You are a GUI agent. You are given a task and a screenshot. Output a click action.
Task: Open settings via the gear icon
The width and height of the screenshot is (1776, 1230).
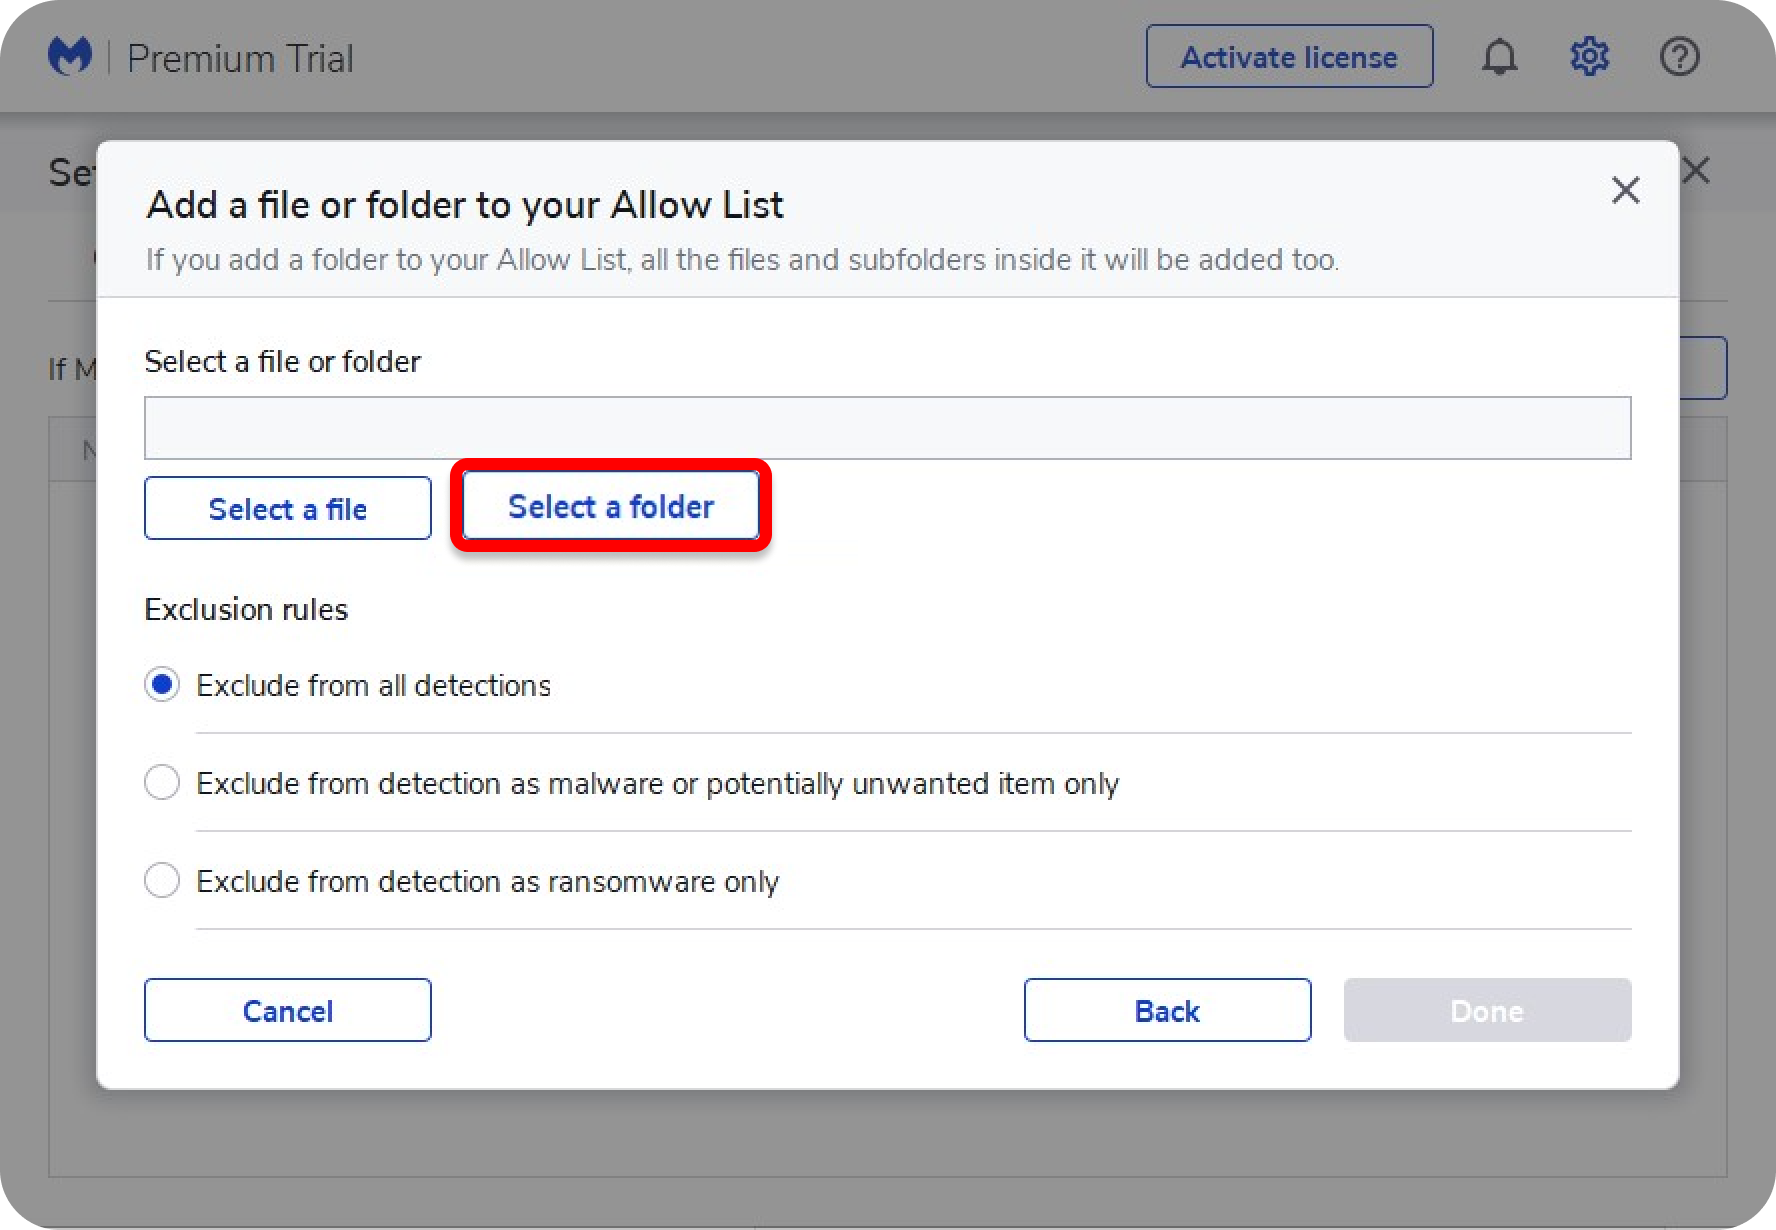[x=1589, y=57]
